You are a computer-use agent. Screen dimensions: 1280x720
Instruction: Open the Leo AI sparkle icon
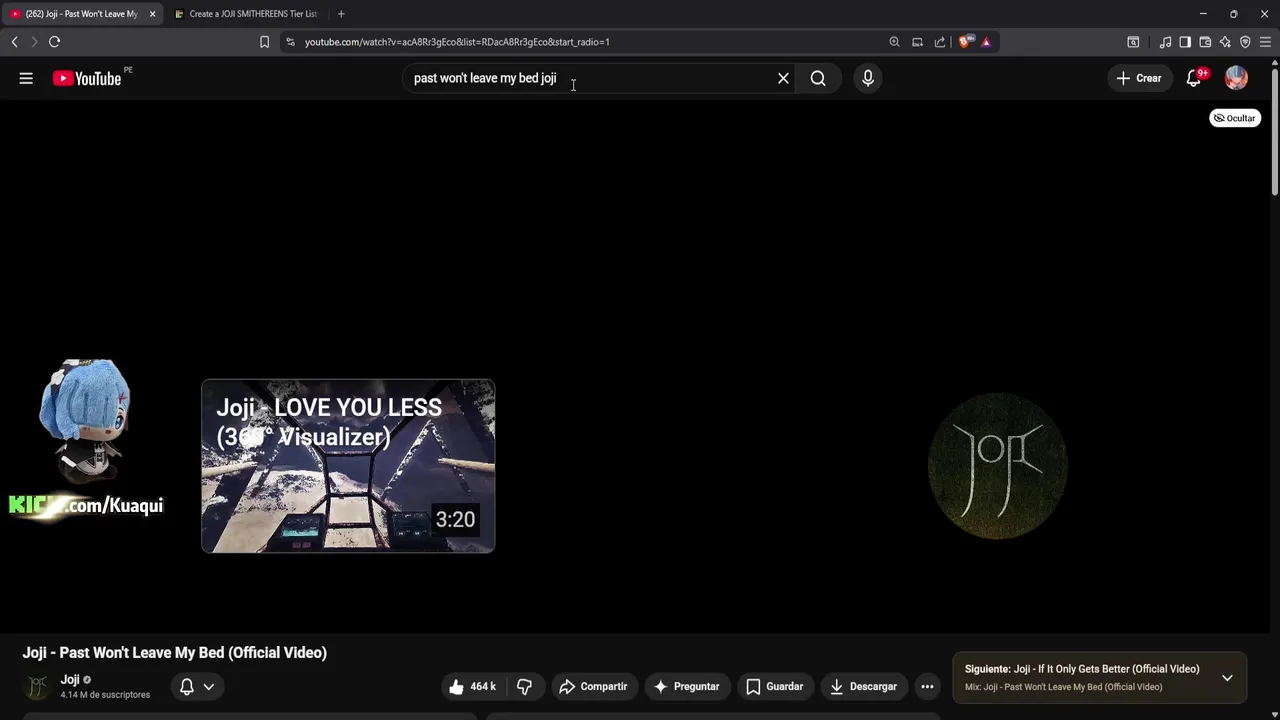pyautogui.click(x=1225, y=42)
